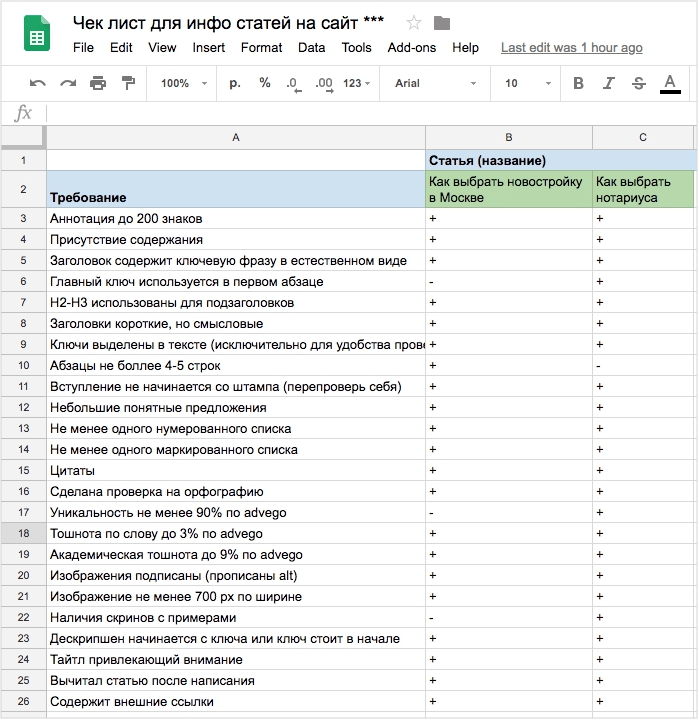The width and height of the screenshot is (698, 719).
Task: Open the text color picker
Action: point(670,83)
